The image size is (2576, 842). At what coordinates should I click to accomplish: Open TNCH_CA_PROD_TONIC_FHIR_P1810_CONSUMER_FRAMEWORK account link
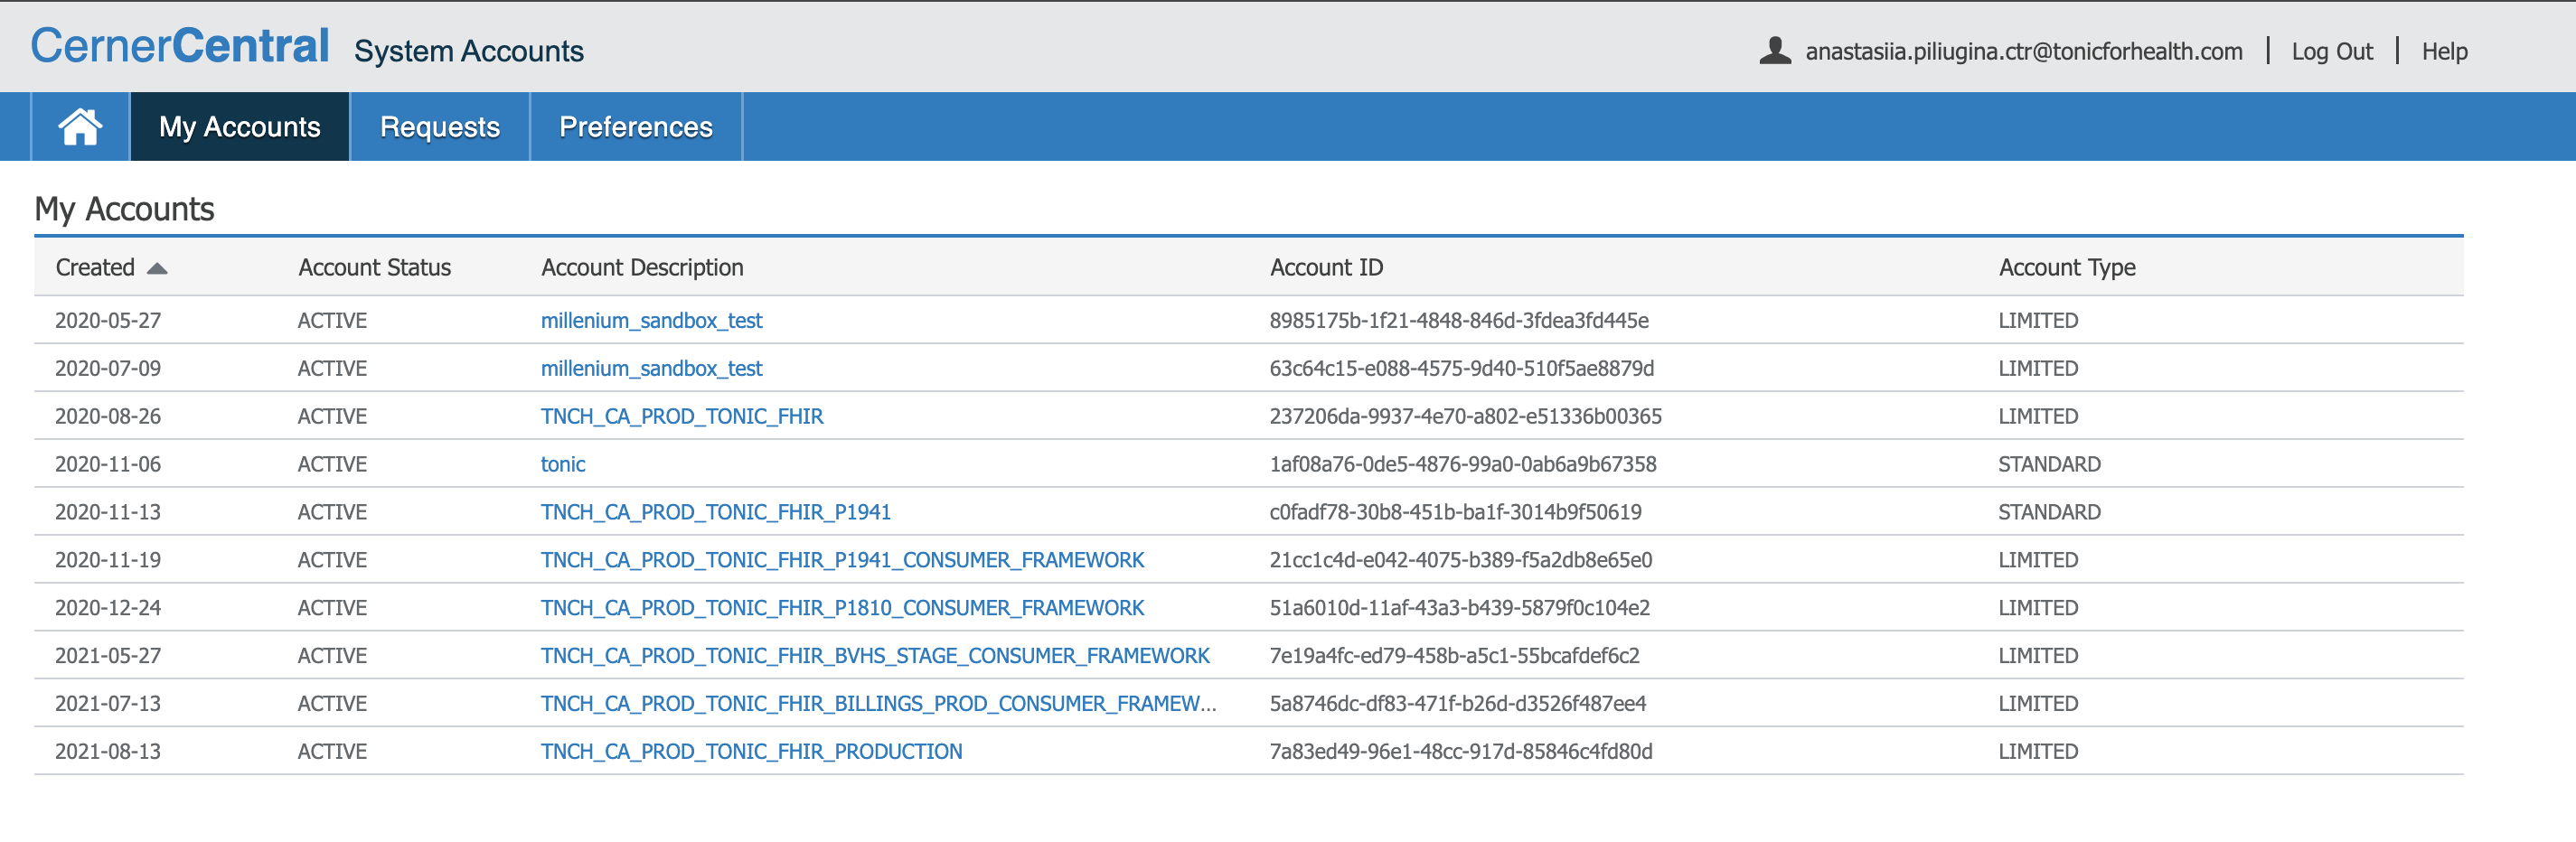(x=842, y=608)
